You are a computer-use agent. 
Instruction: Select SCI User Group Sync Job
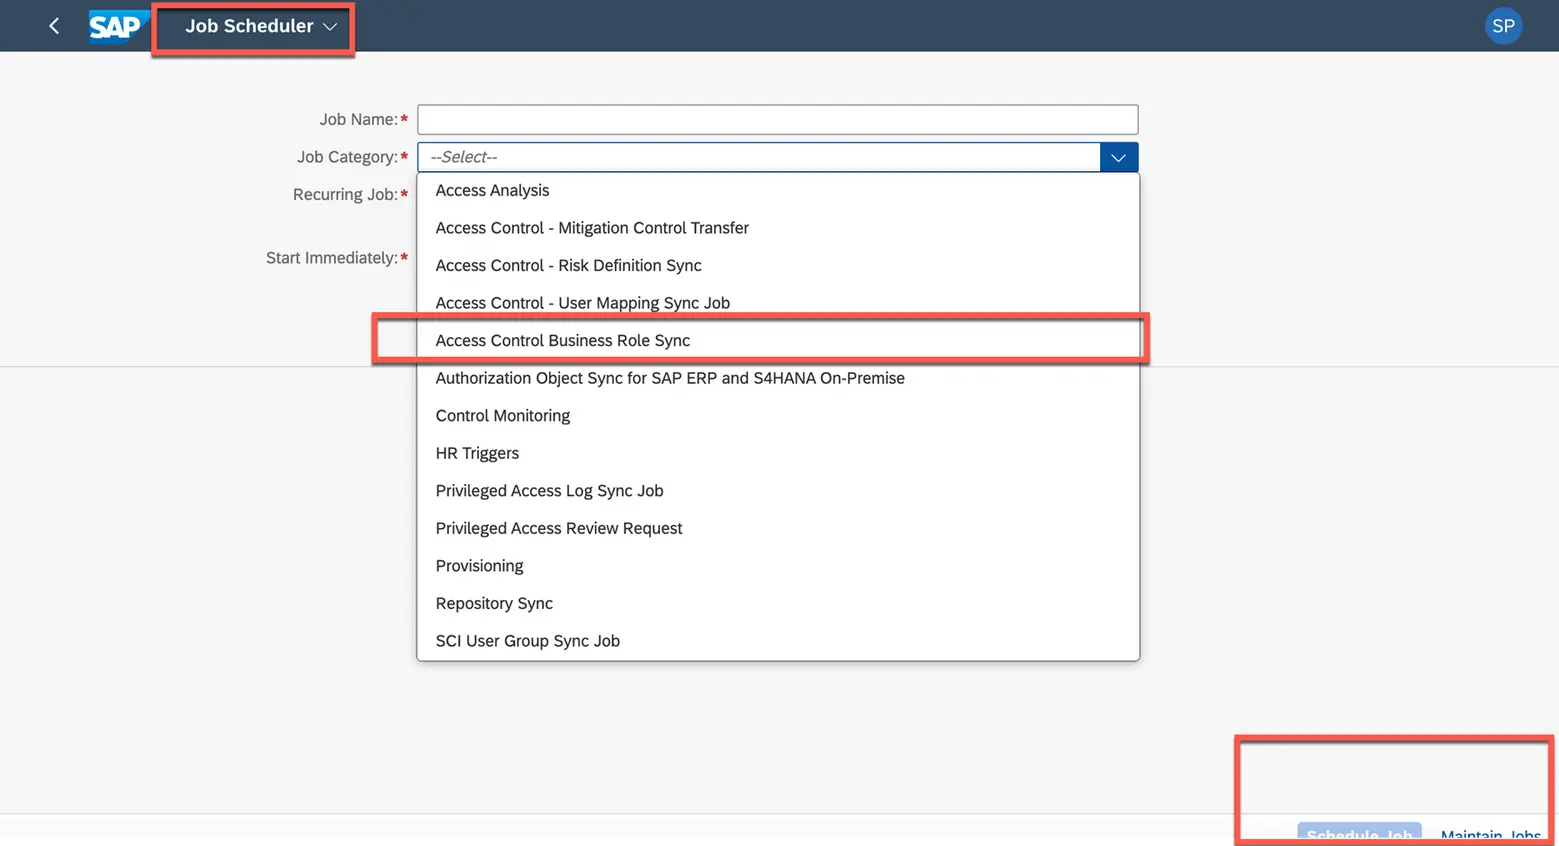pyautogui.click(x=527, y=641)
